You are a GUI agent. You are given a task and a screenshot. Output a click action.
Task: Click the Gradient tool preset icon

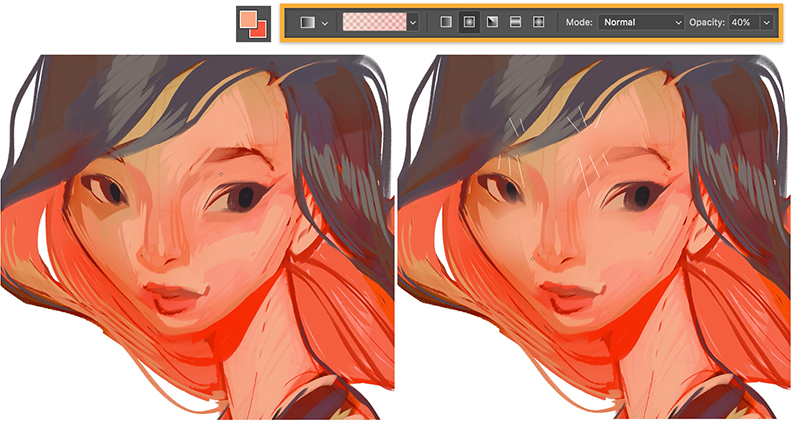(x=307, y=22)
